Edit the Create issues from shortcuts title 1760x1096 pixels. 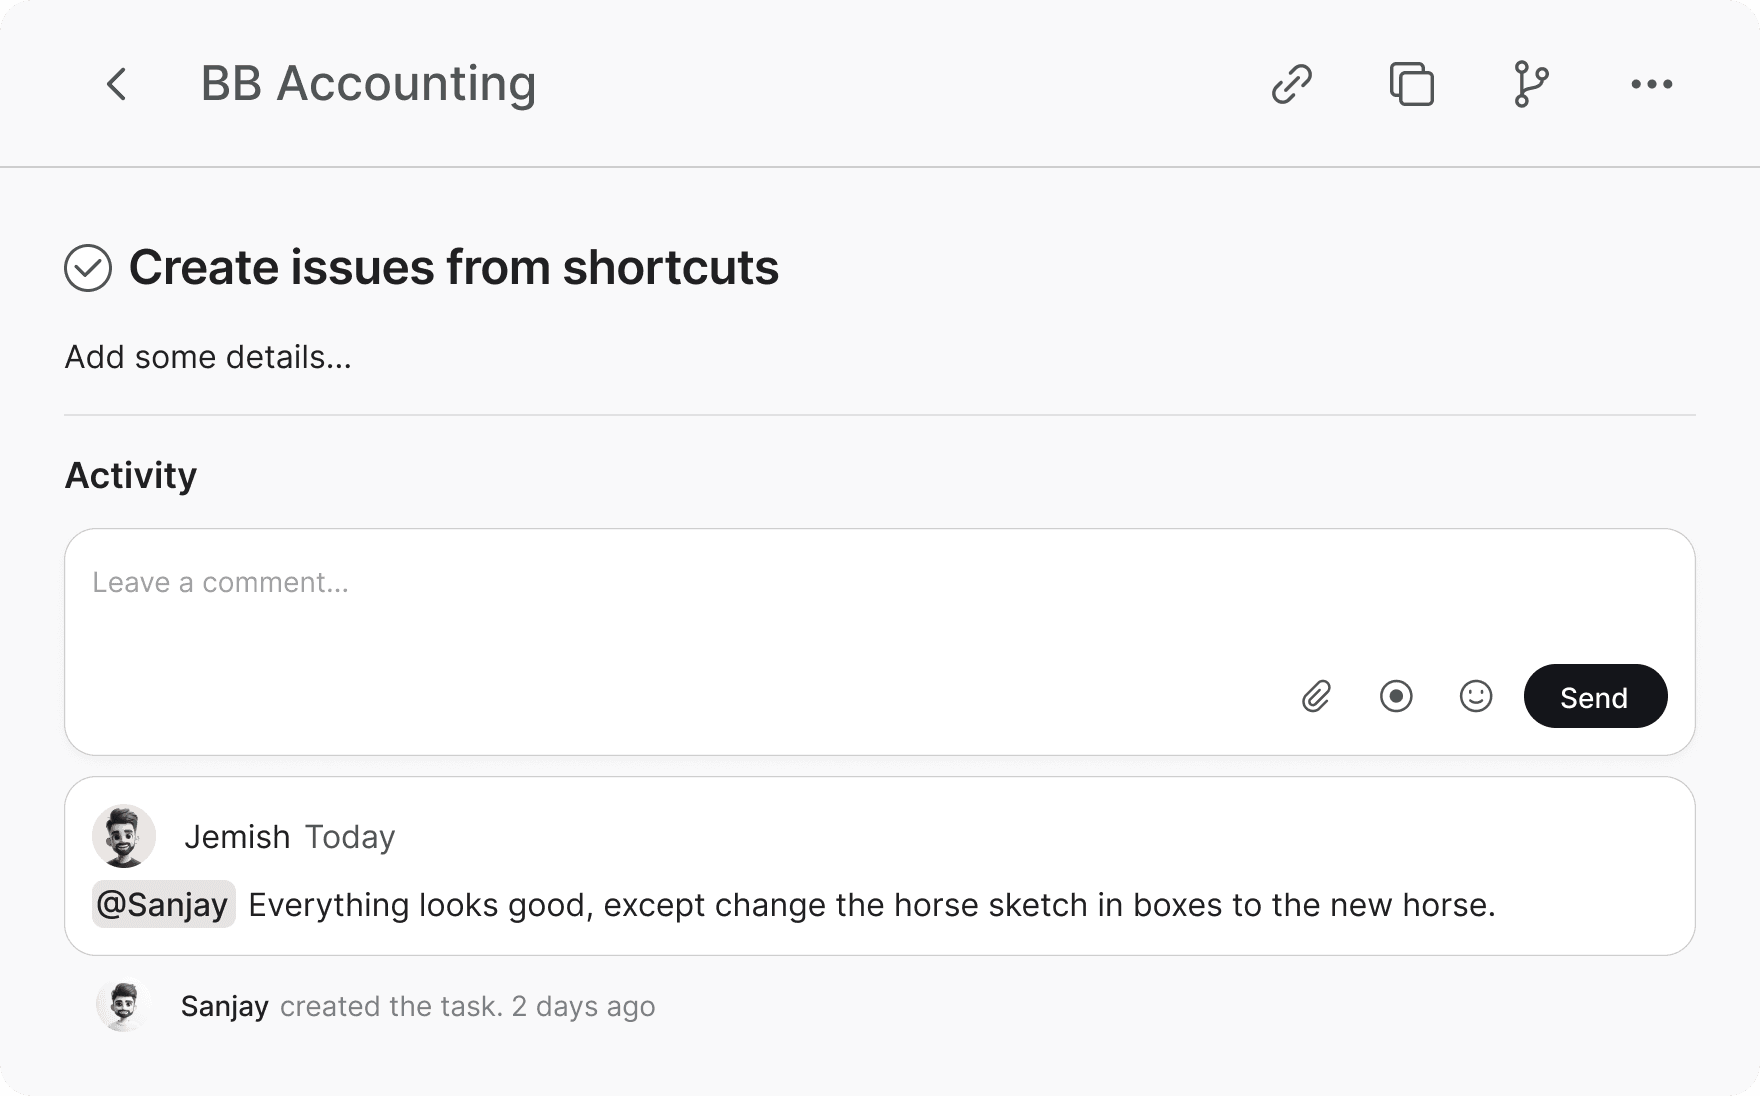[x=454, y=268]
